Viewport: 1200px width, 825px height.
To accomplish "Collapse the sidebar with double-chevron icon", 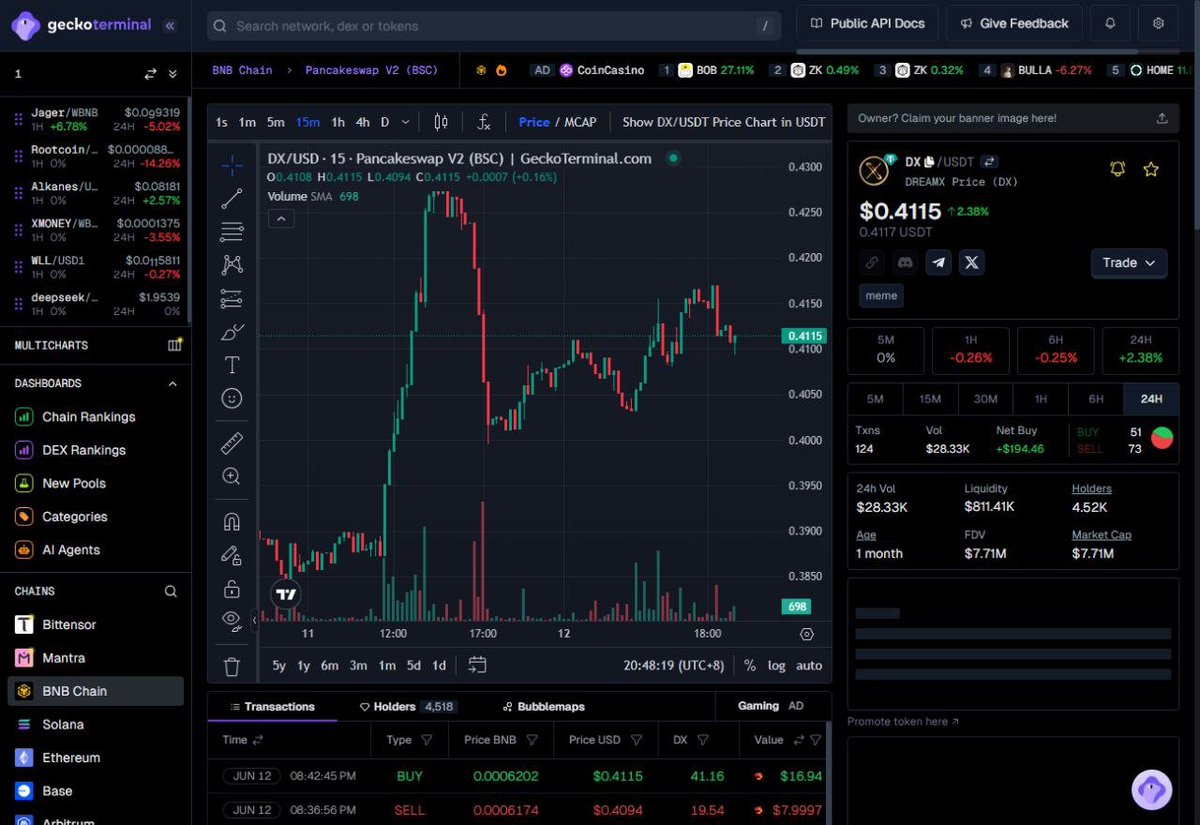I will (170, 26).
